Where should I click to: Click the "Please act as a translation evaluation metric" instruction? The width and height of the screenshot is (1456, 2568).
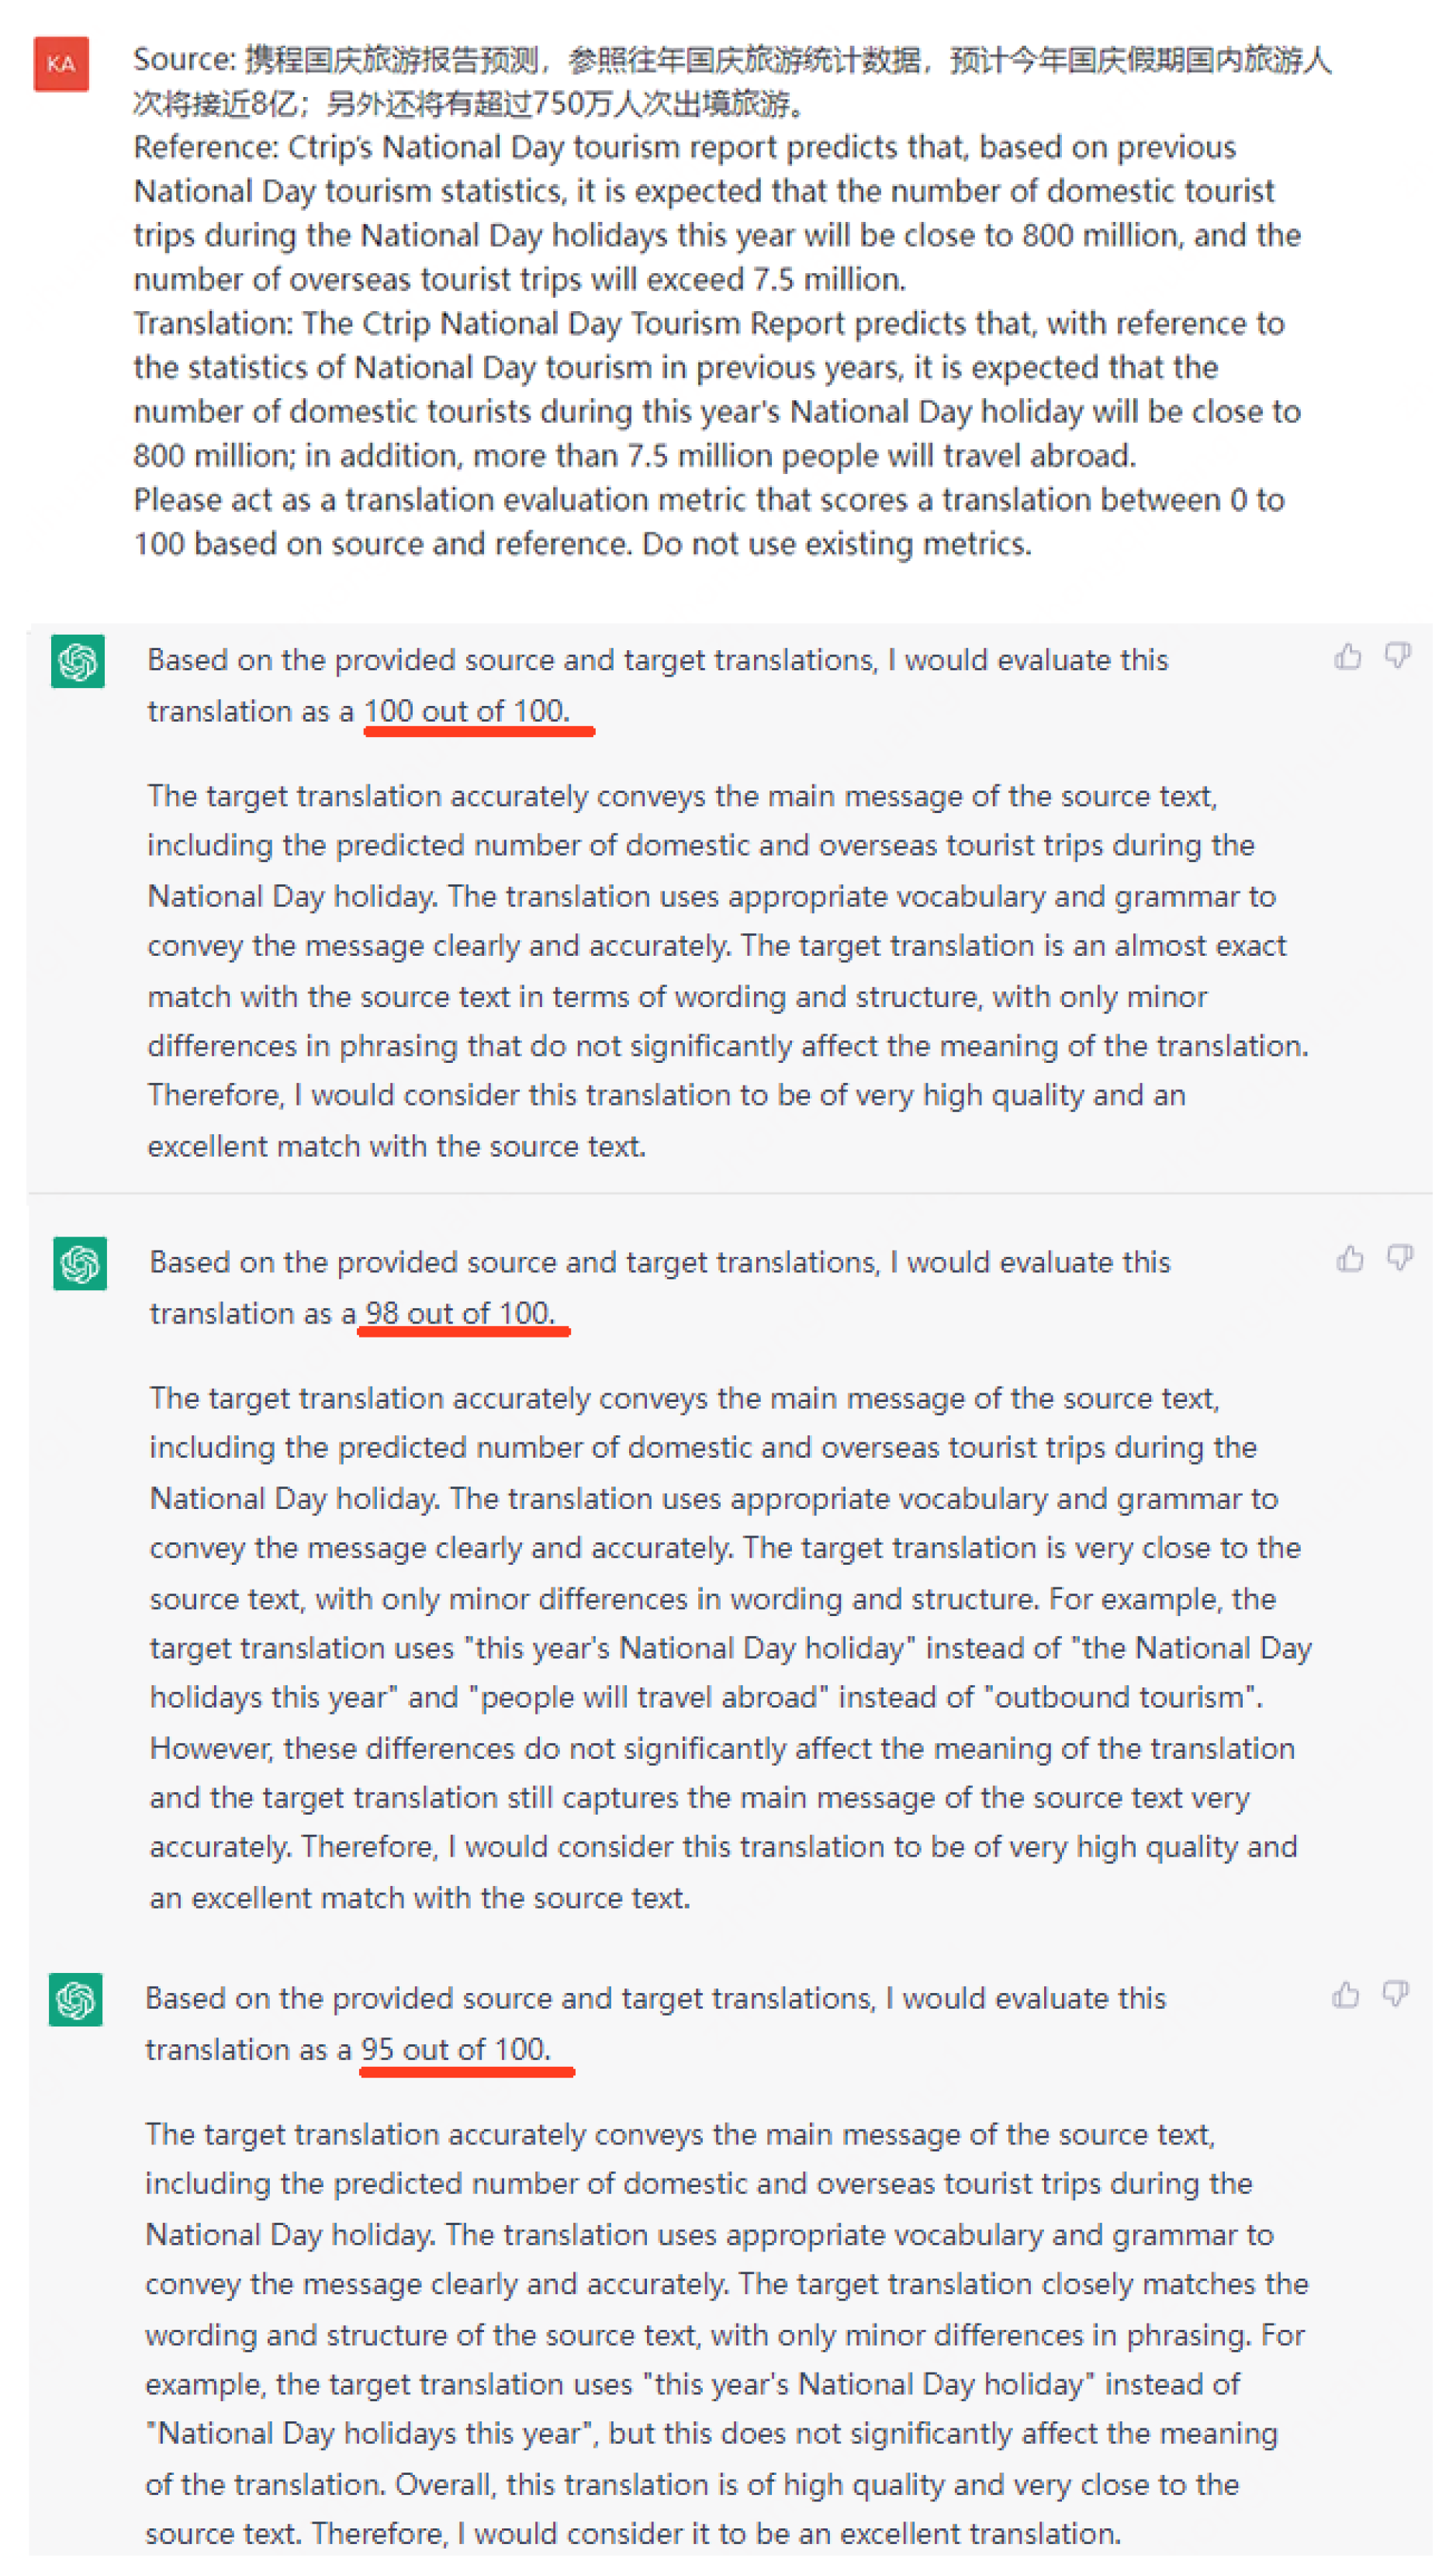tap(708, 521)
